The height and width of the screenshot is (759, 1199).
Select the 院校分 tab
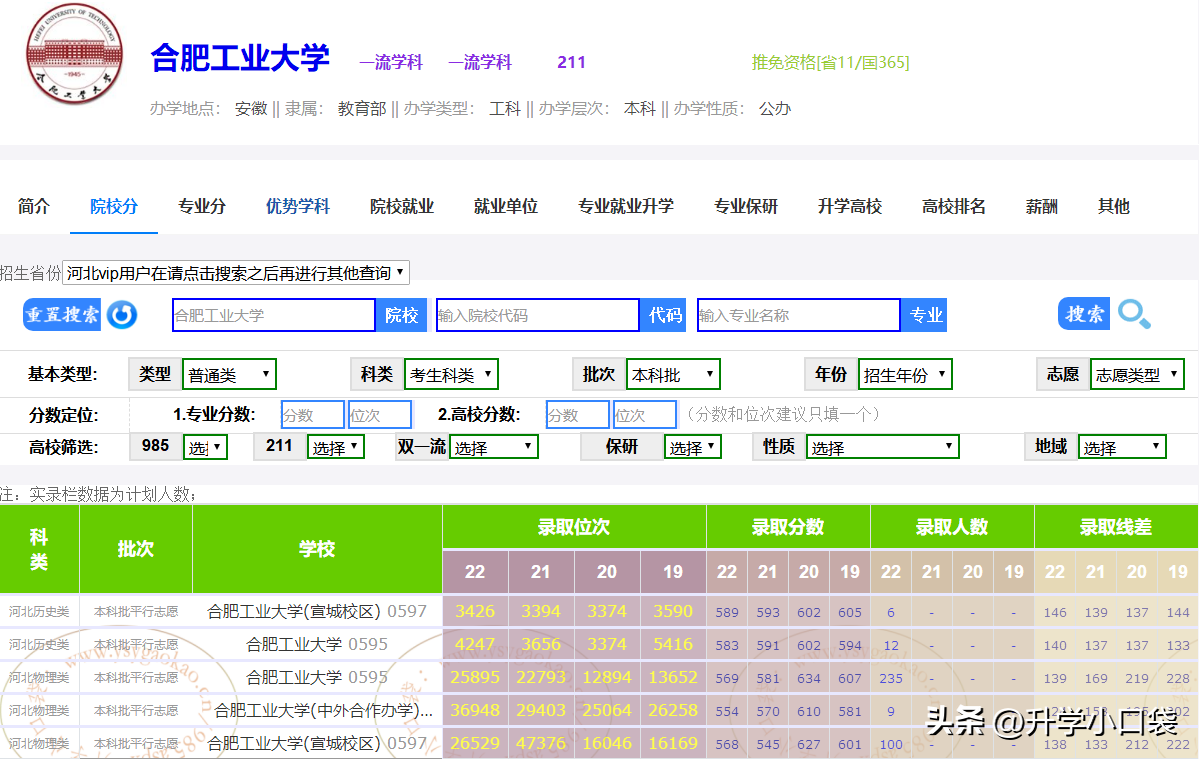tap(114, 206)
